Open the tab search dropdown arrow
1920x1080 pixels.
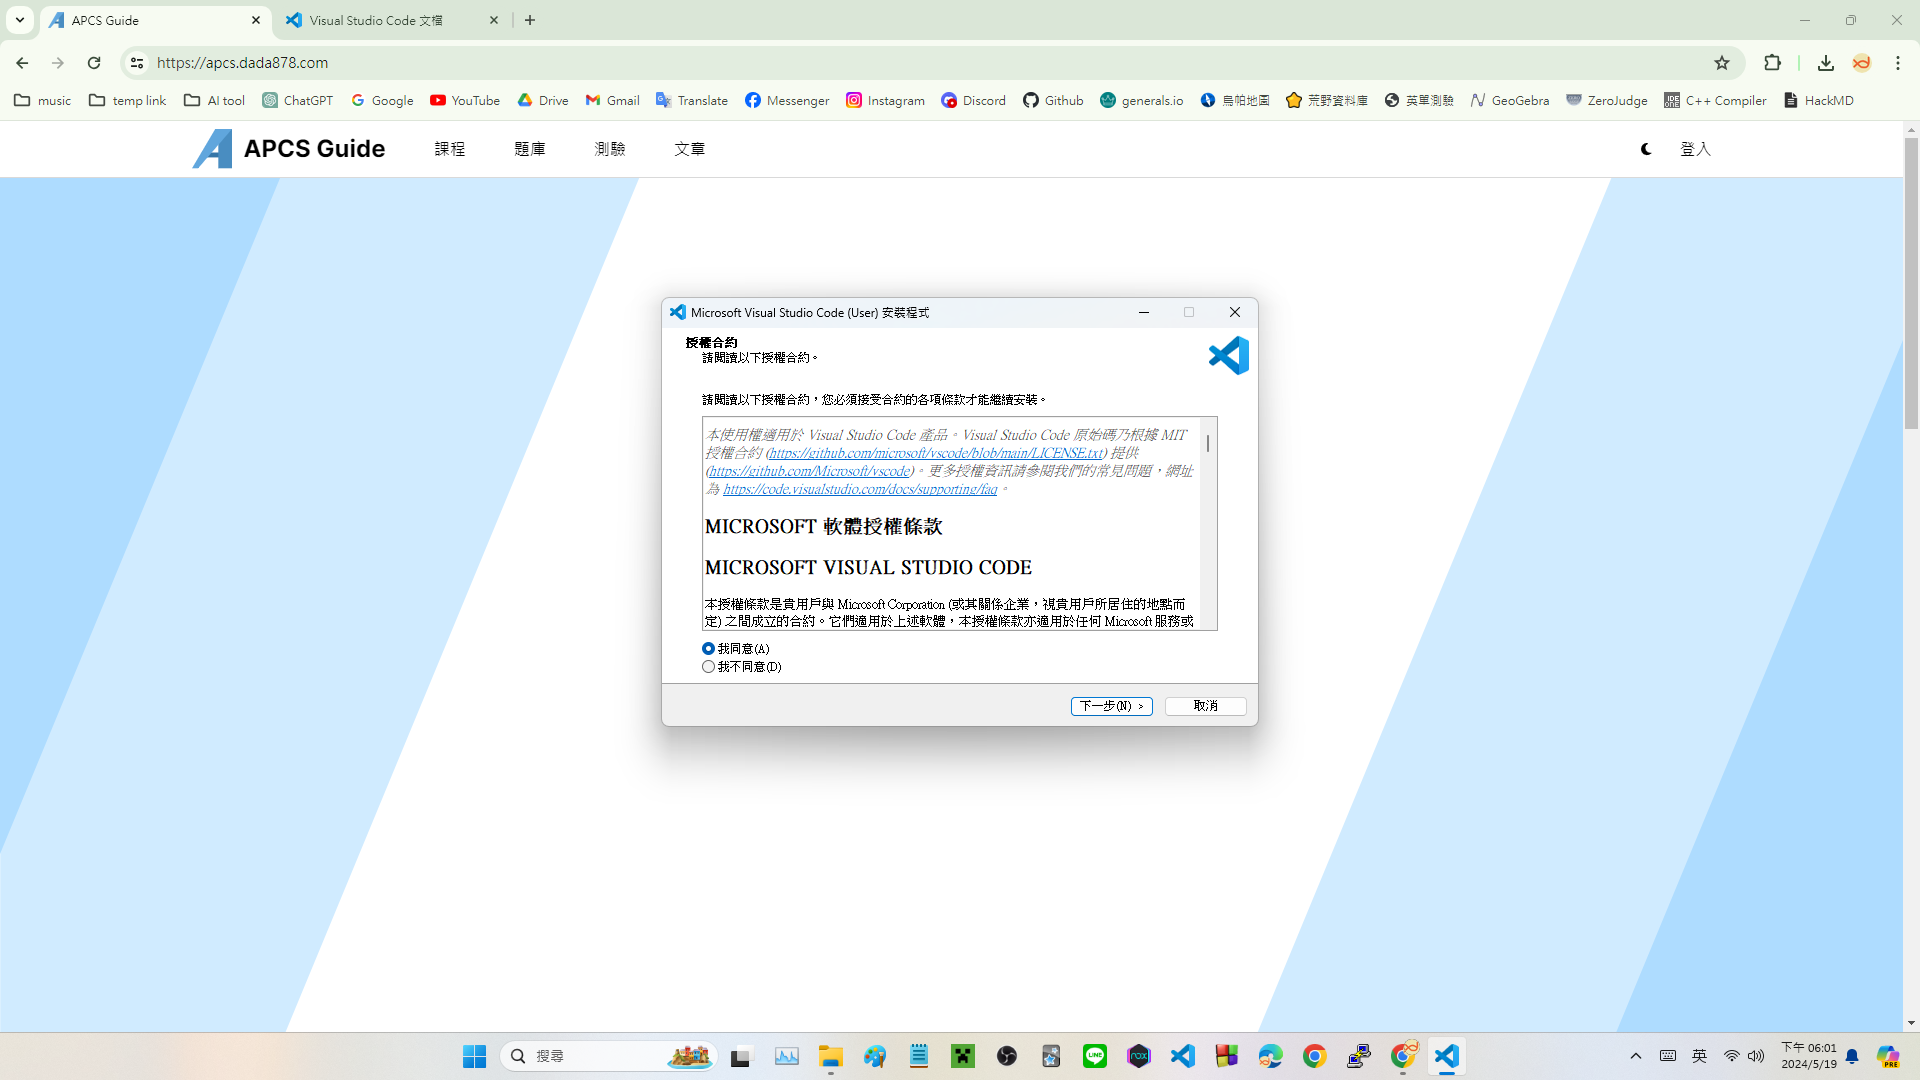(19, 20)
